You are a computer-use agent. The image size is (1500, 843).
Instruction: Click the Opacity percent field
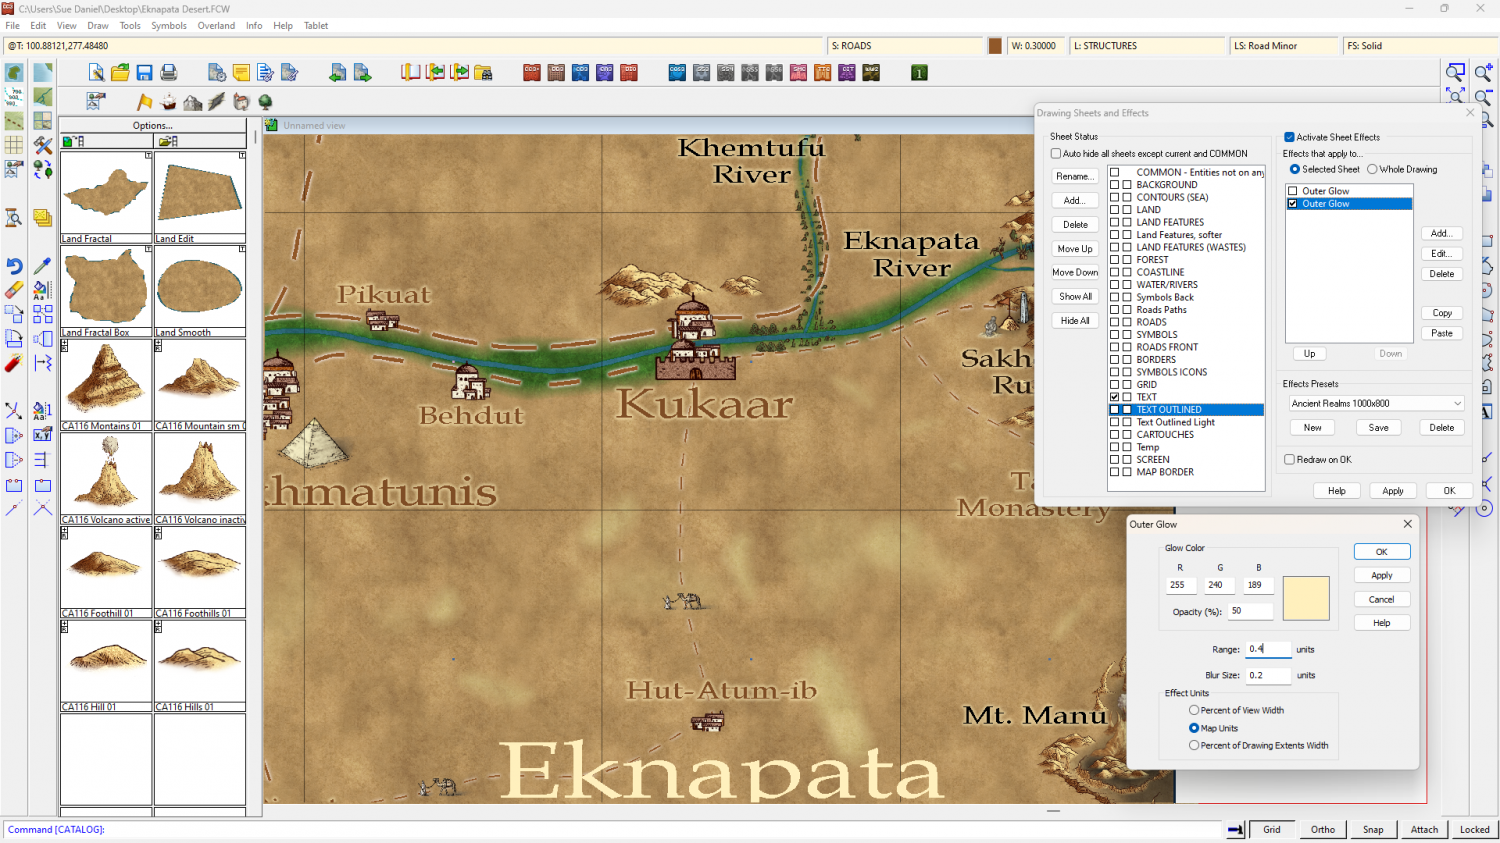point(1250,611)
